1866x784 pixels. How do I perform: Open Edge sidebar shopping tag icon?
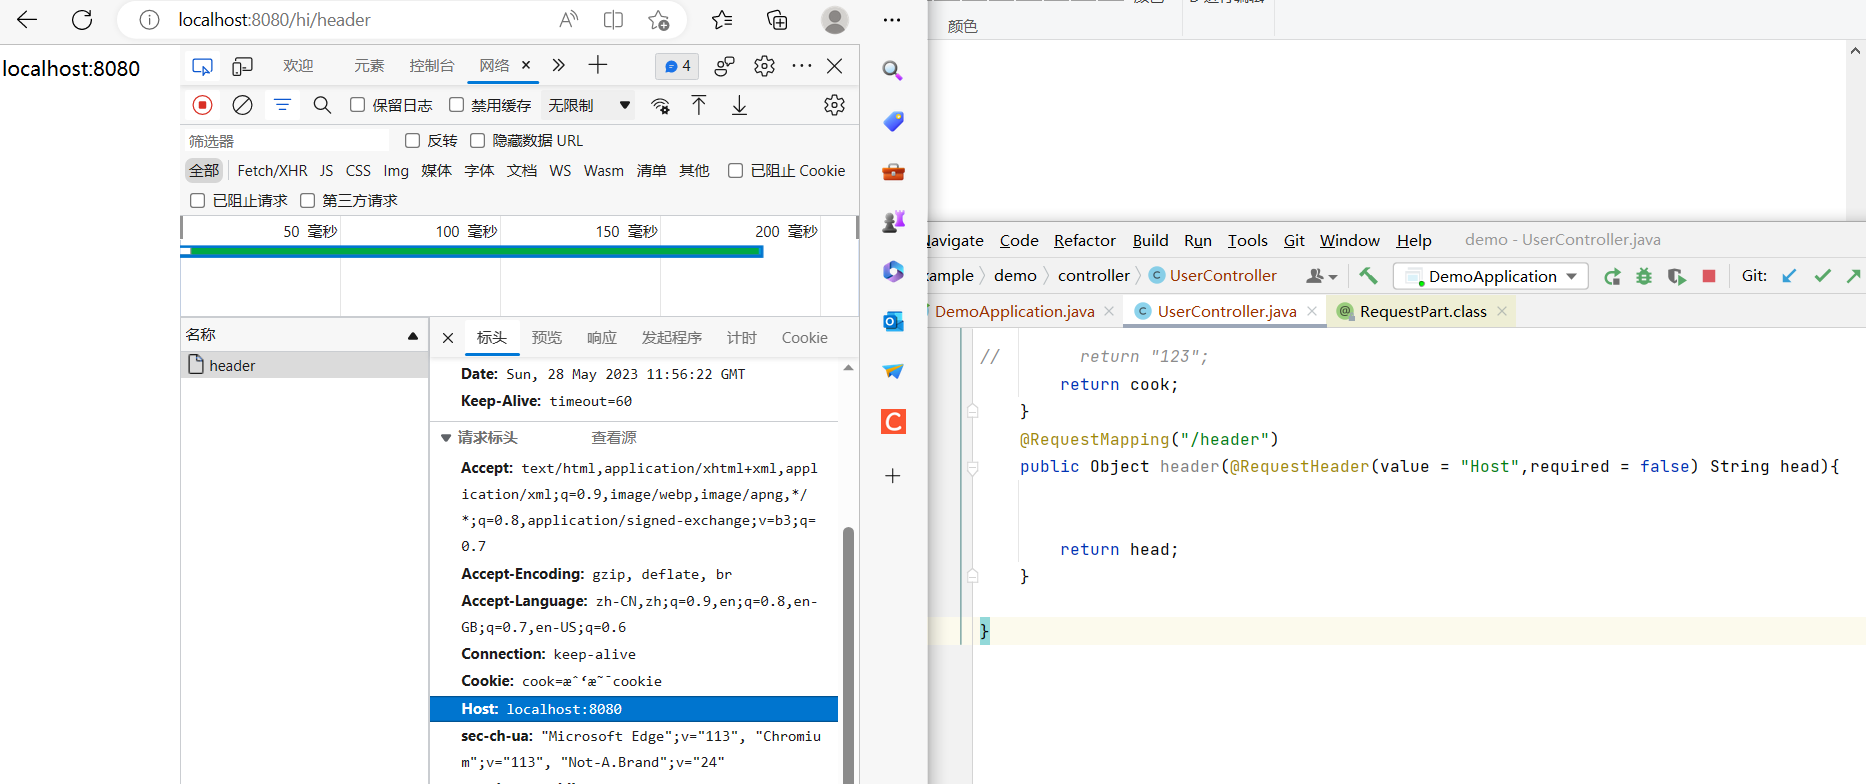tap(893, 121)
